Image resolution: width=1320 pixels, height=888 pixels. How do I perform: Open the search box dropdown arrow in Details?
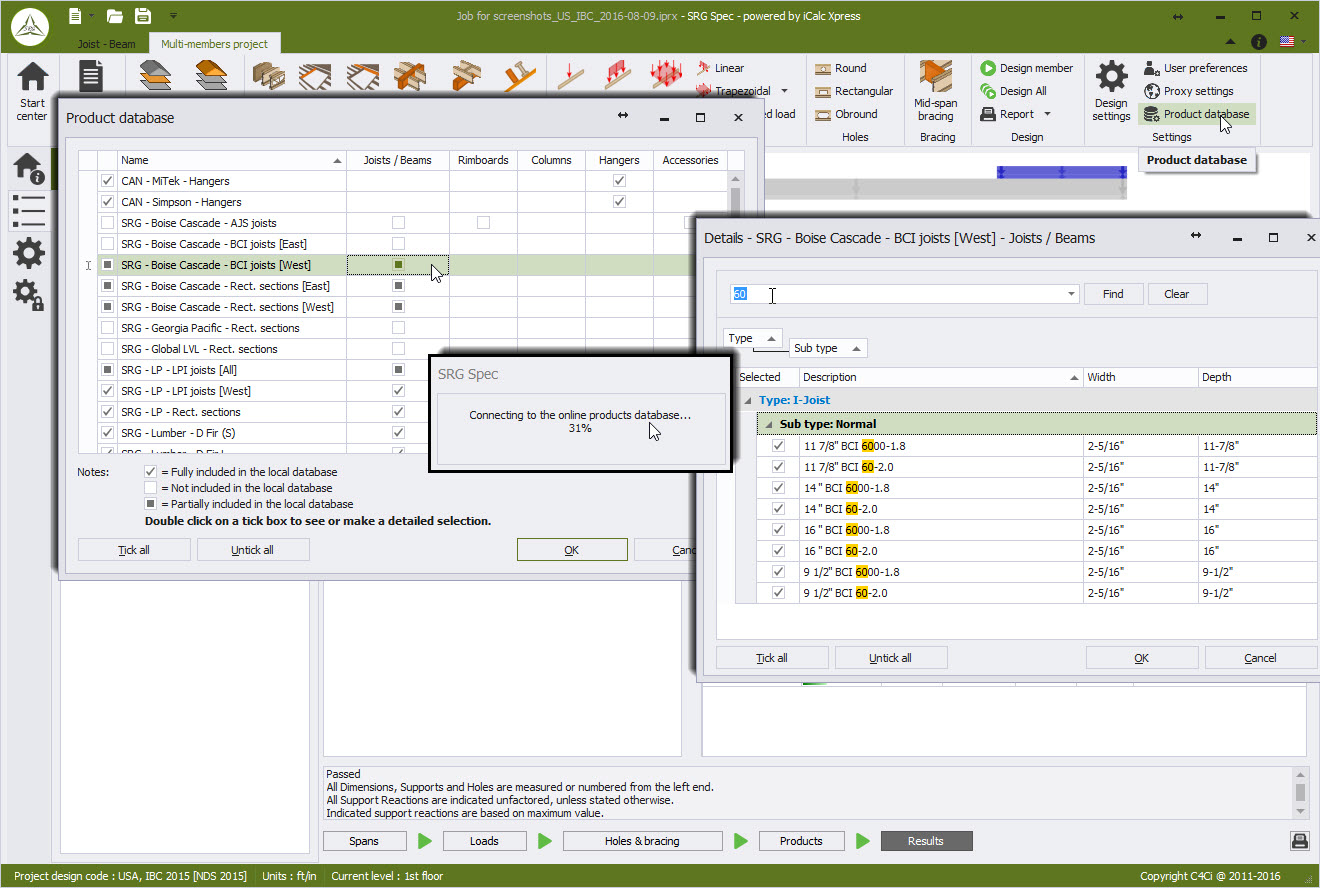pos(1071,294)
